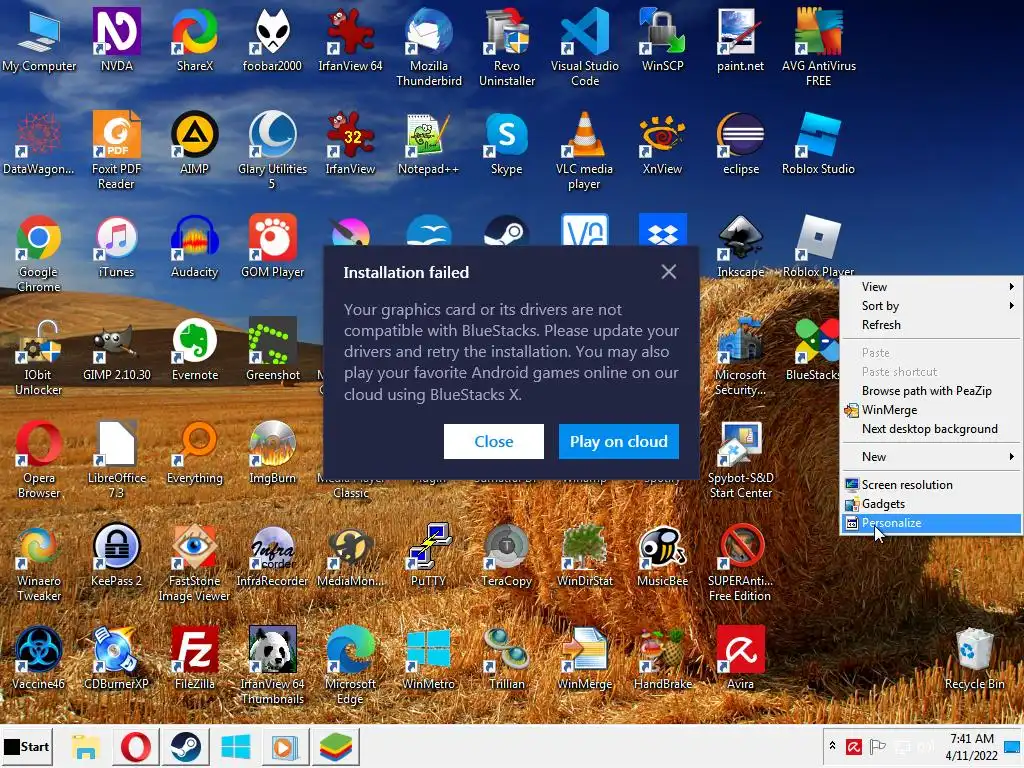Open Avira desktop shortcut

click(x=740, y=658)
